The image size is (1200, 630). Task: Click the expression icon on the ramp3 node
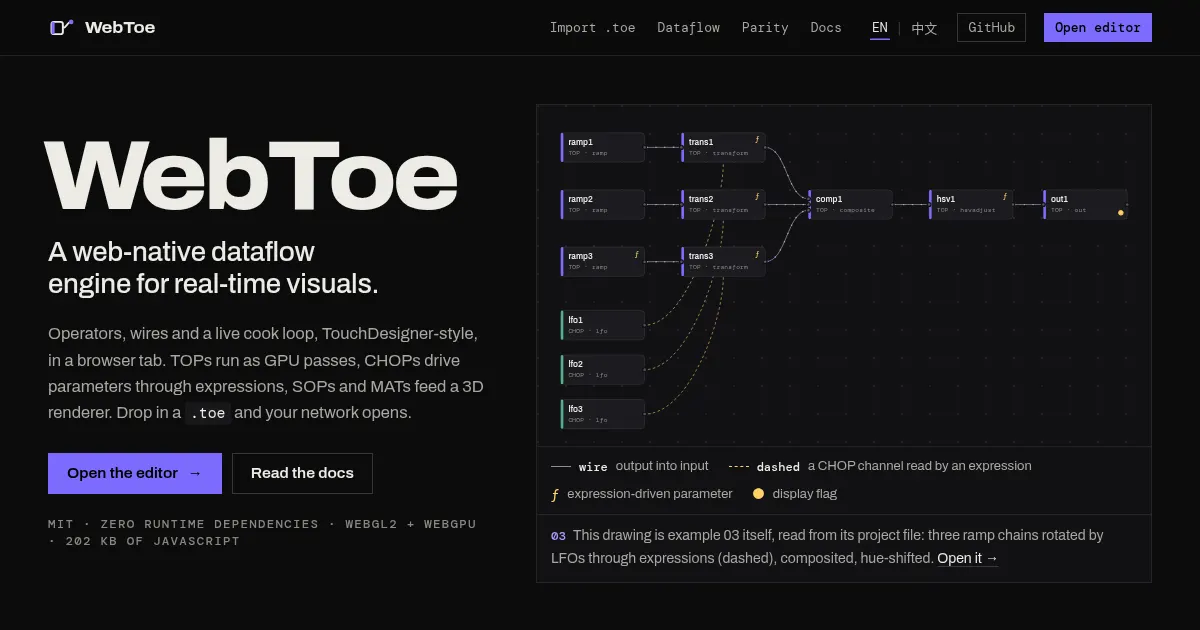coord(636,254)
